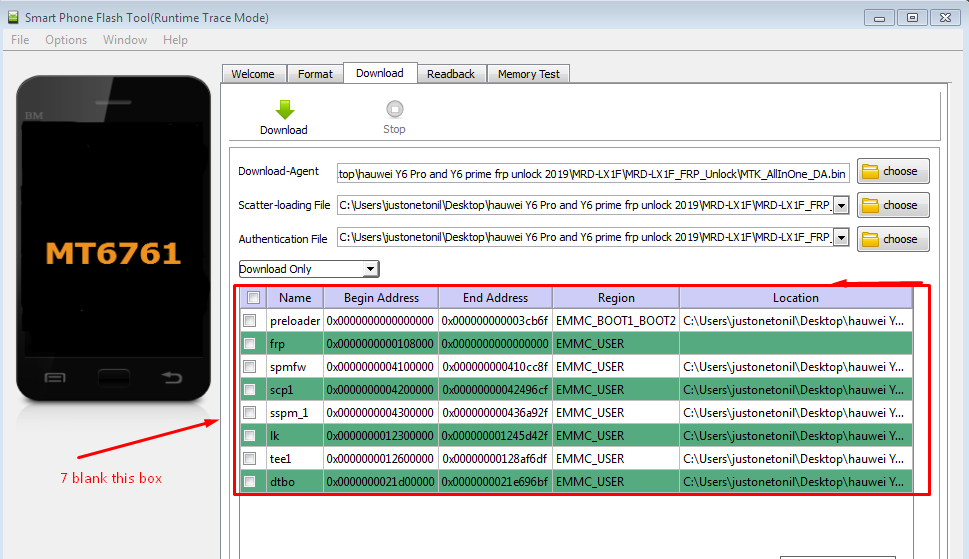Click begin address 0x0000000000108000

(x=381, y=343)
